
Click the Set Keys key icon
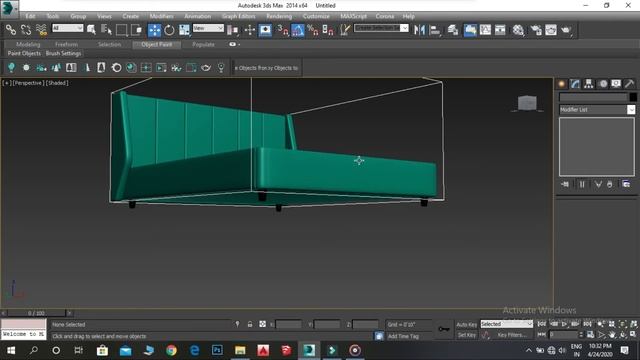coord(444,329)
